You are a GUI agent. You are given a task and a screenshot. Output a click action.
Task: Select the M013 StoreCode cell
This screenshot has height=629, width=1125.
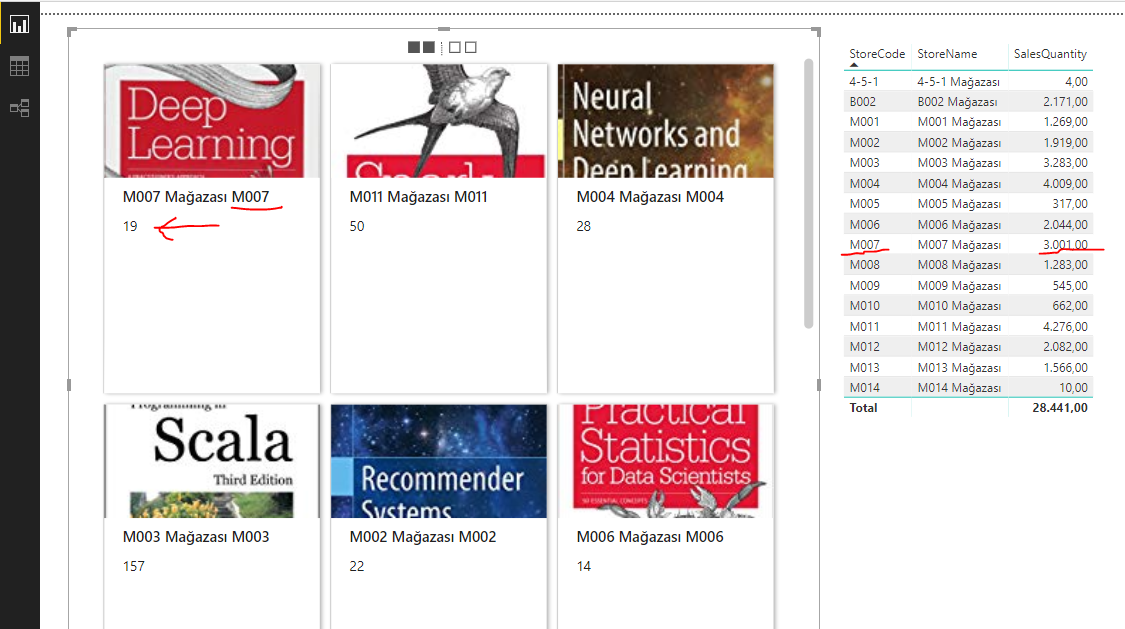865,367
